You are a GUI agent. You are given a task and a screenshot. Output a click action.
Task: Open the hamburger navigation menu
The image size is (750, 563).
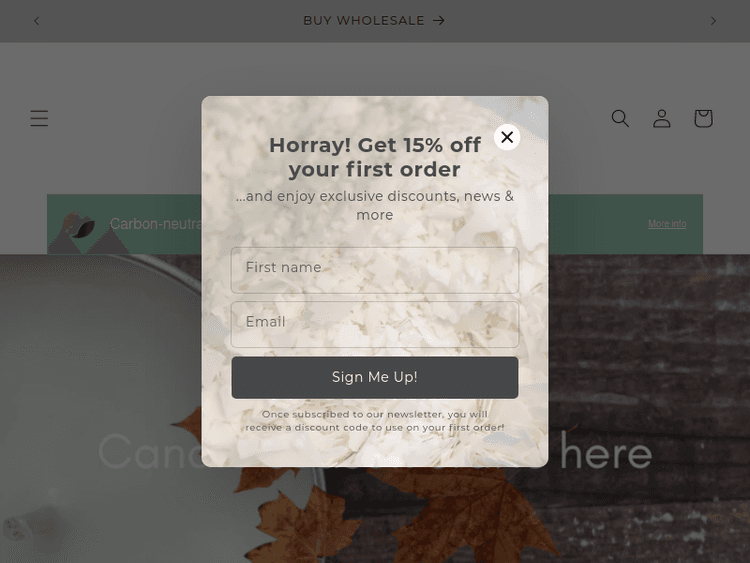pos(39,118)
